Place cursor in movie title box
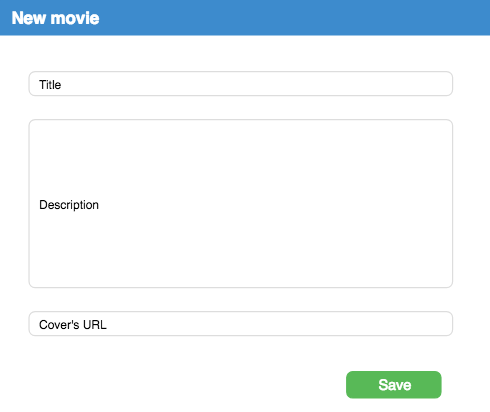The height and width of the screenshot is (412, 490). coord(241,84)
